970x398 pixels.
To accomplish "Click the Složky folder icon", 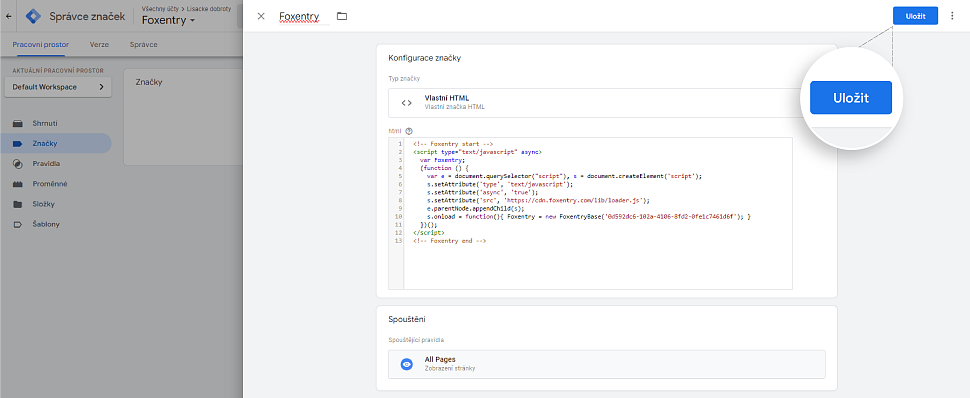I will (x=17, y=204).
